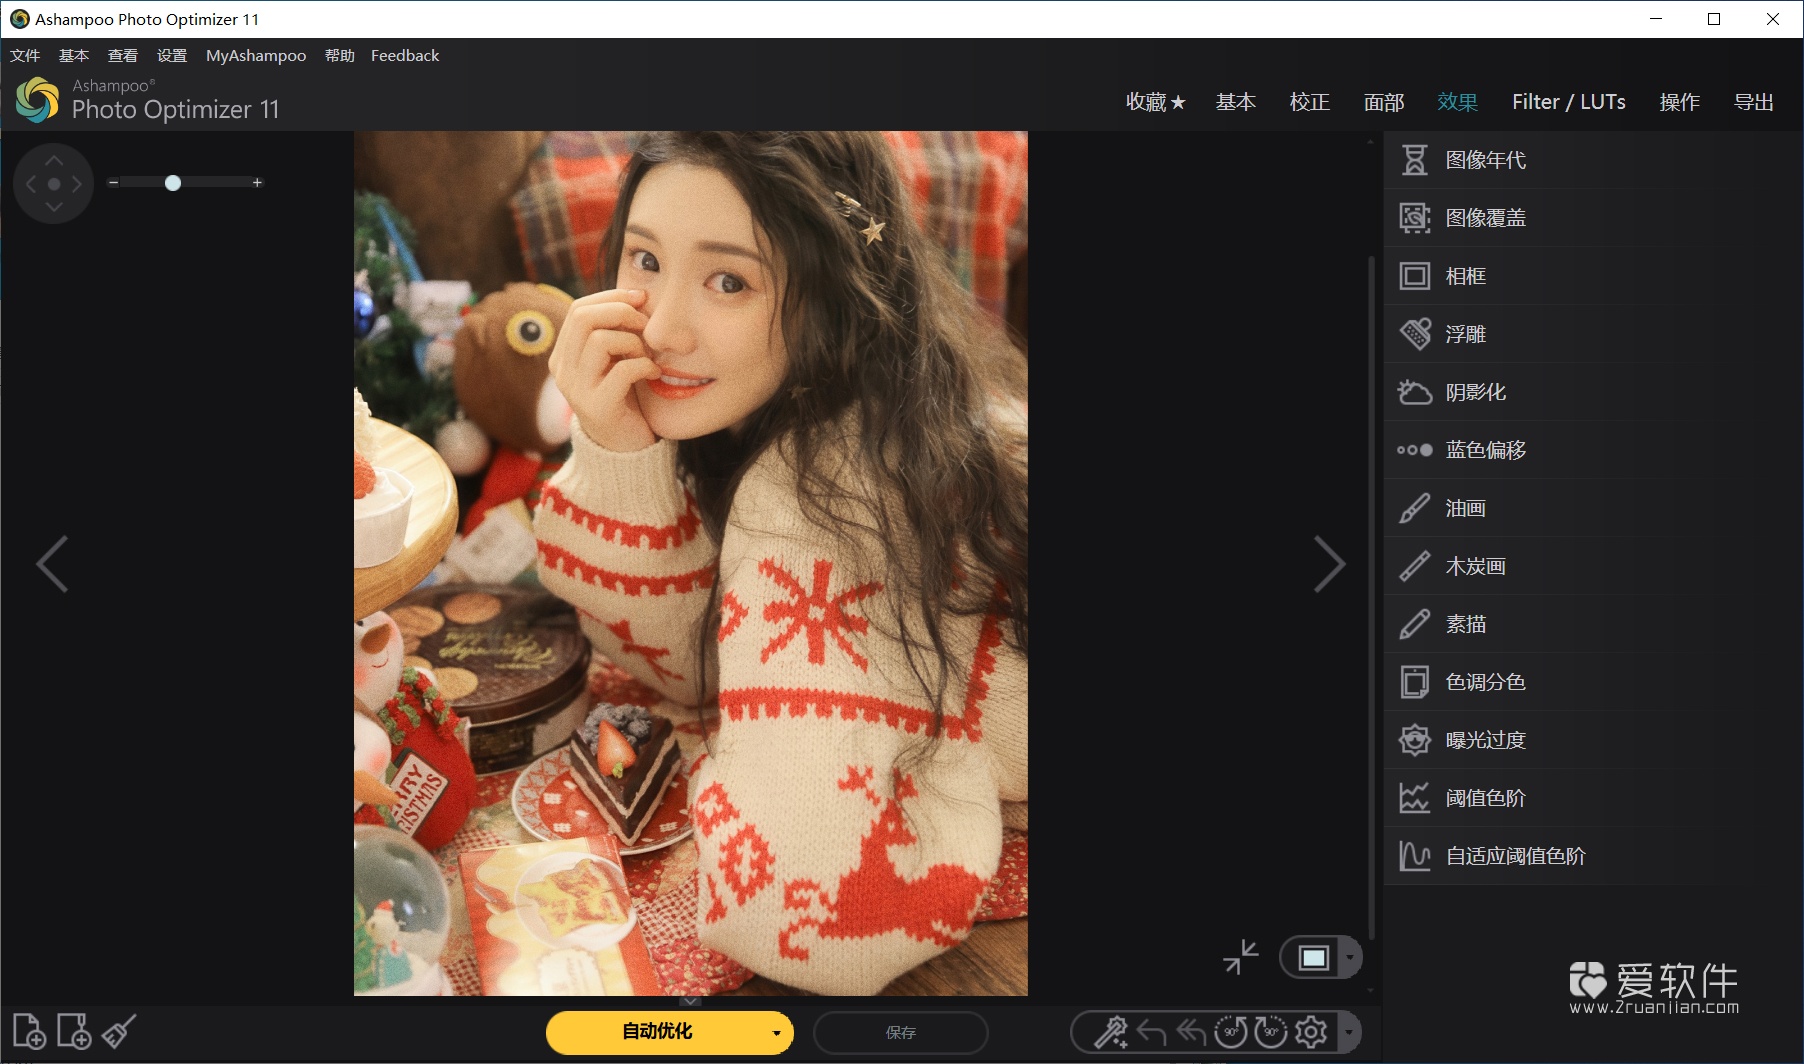
Task: Add an image folder using the folder-plus icon
Action: click(71, 1032)
